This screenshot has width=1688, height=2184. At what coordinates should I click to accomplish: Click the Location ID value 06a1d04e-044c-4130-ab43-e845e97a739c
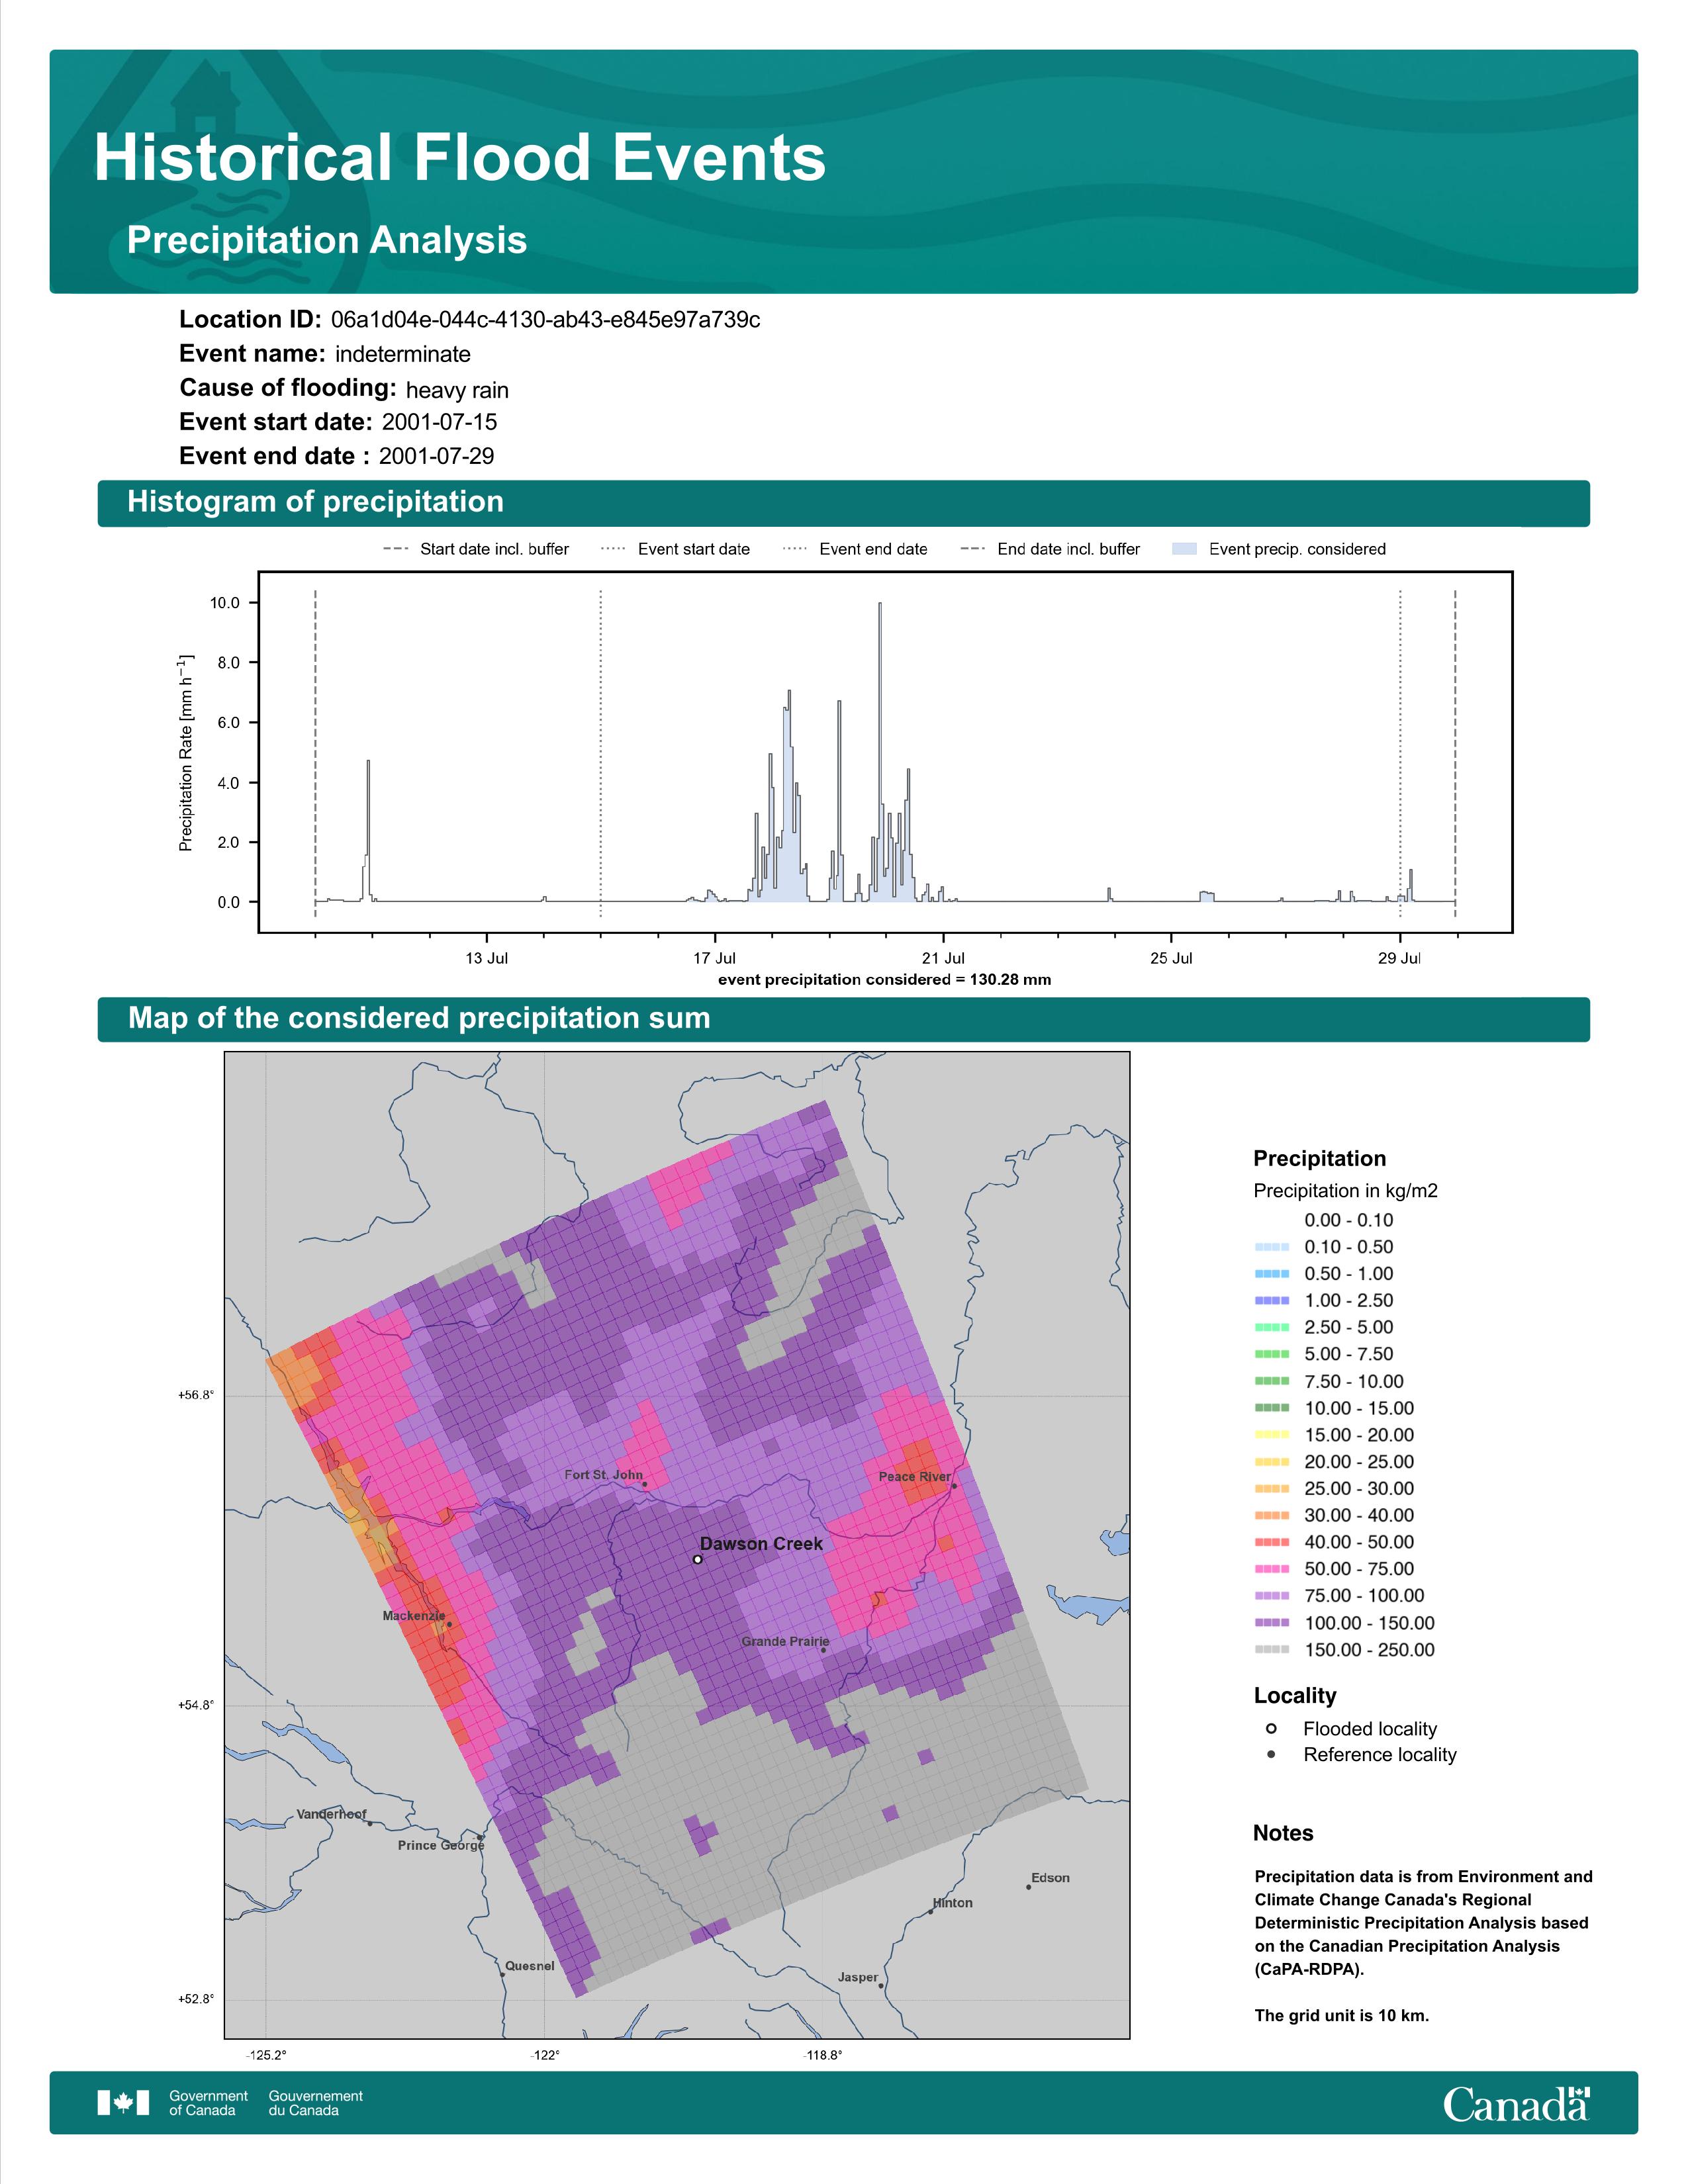pos(545,320)
